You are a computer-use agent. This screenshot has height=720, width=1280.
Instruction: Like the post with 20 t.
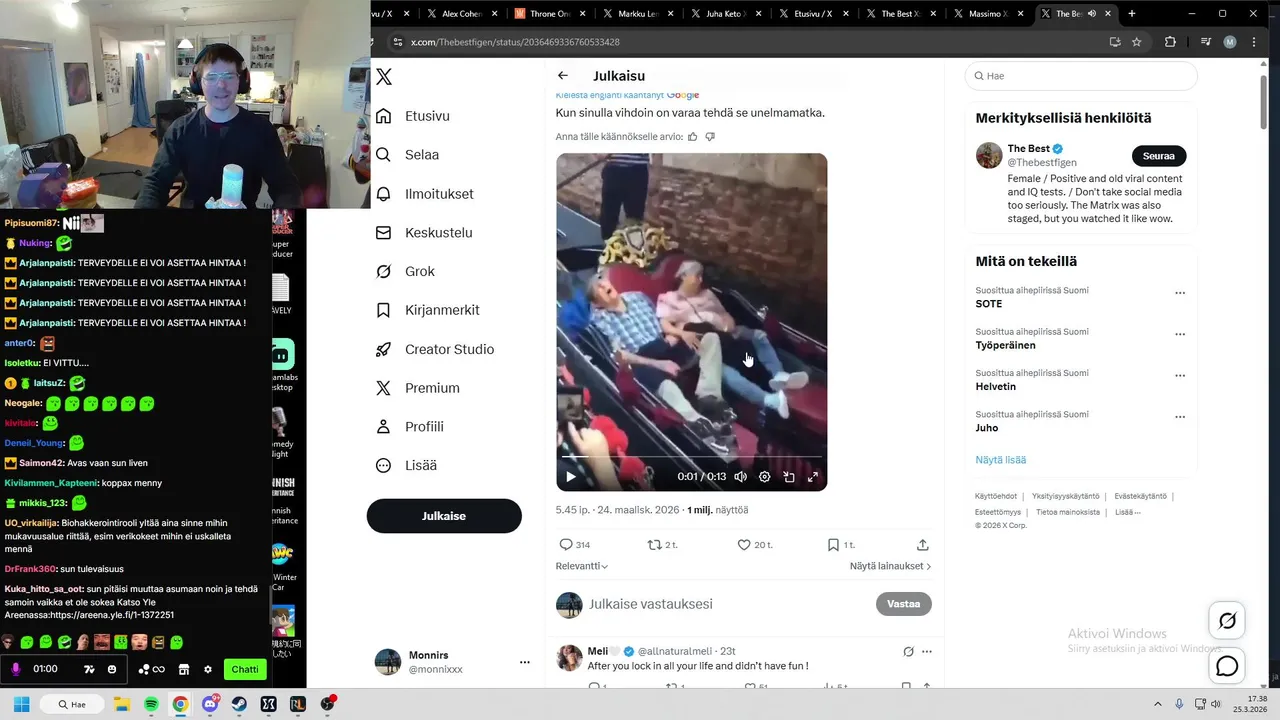point(754,545)
